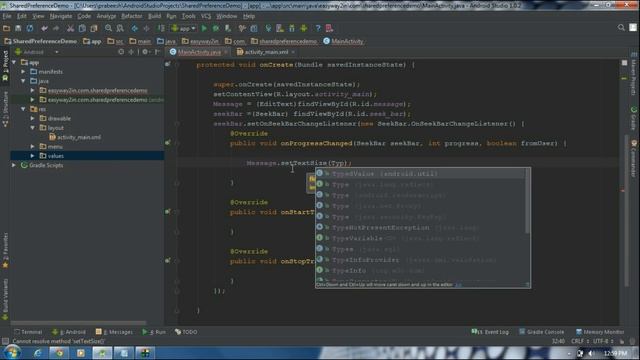The width and height of the screenshot is (640, 360).
Task: Open the TODO tool window
Action: (186, 332)
